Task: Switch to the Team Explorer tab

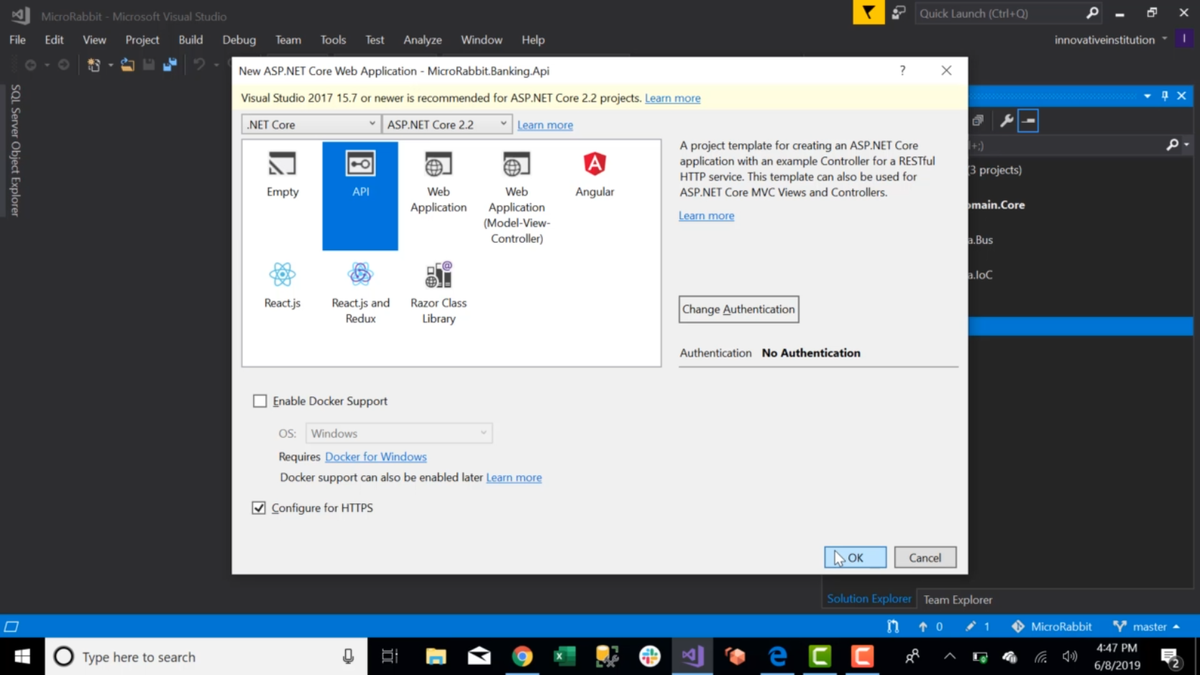Action: click(957, 599)
